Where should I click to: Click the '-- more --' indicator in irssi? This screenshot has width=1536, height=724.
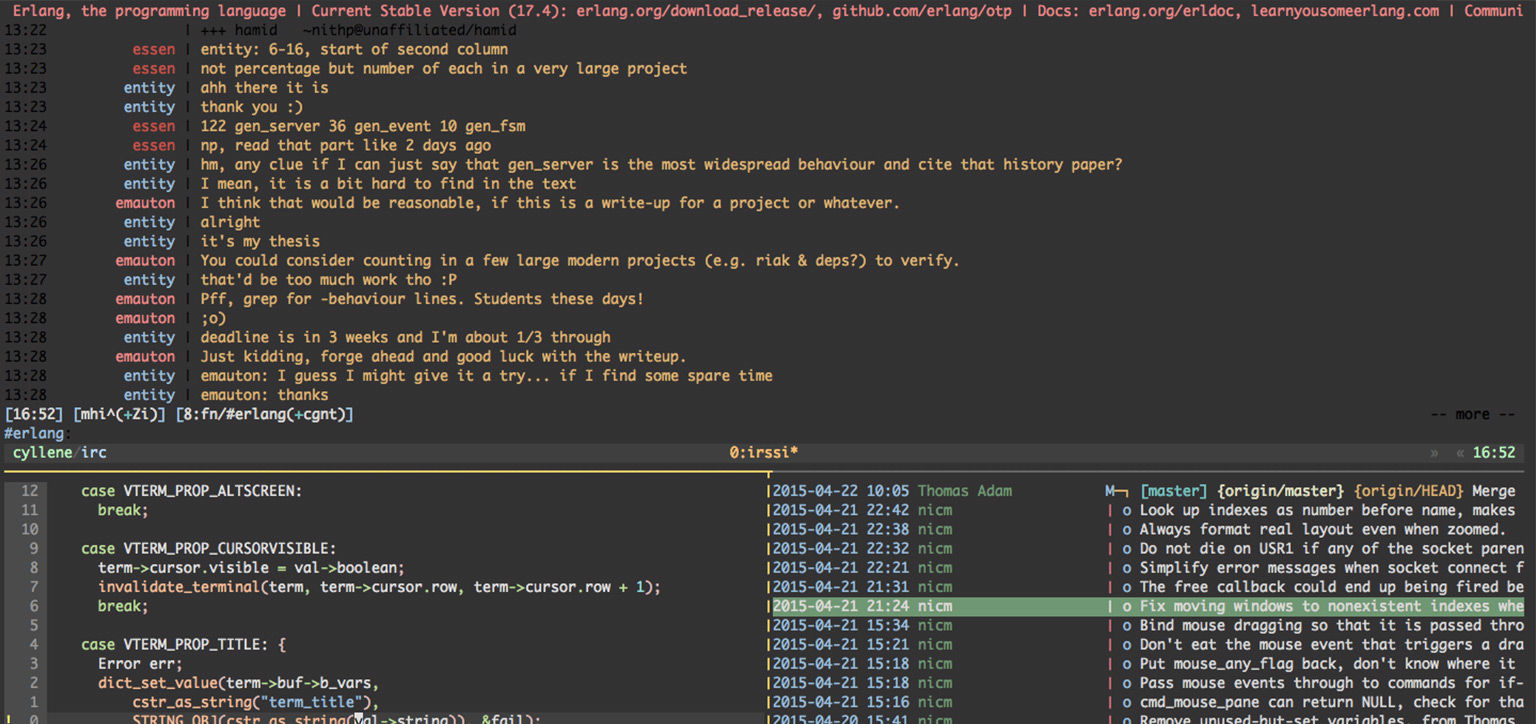point(1472,414)
